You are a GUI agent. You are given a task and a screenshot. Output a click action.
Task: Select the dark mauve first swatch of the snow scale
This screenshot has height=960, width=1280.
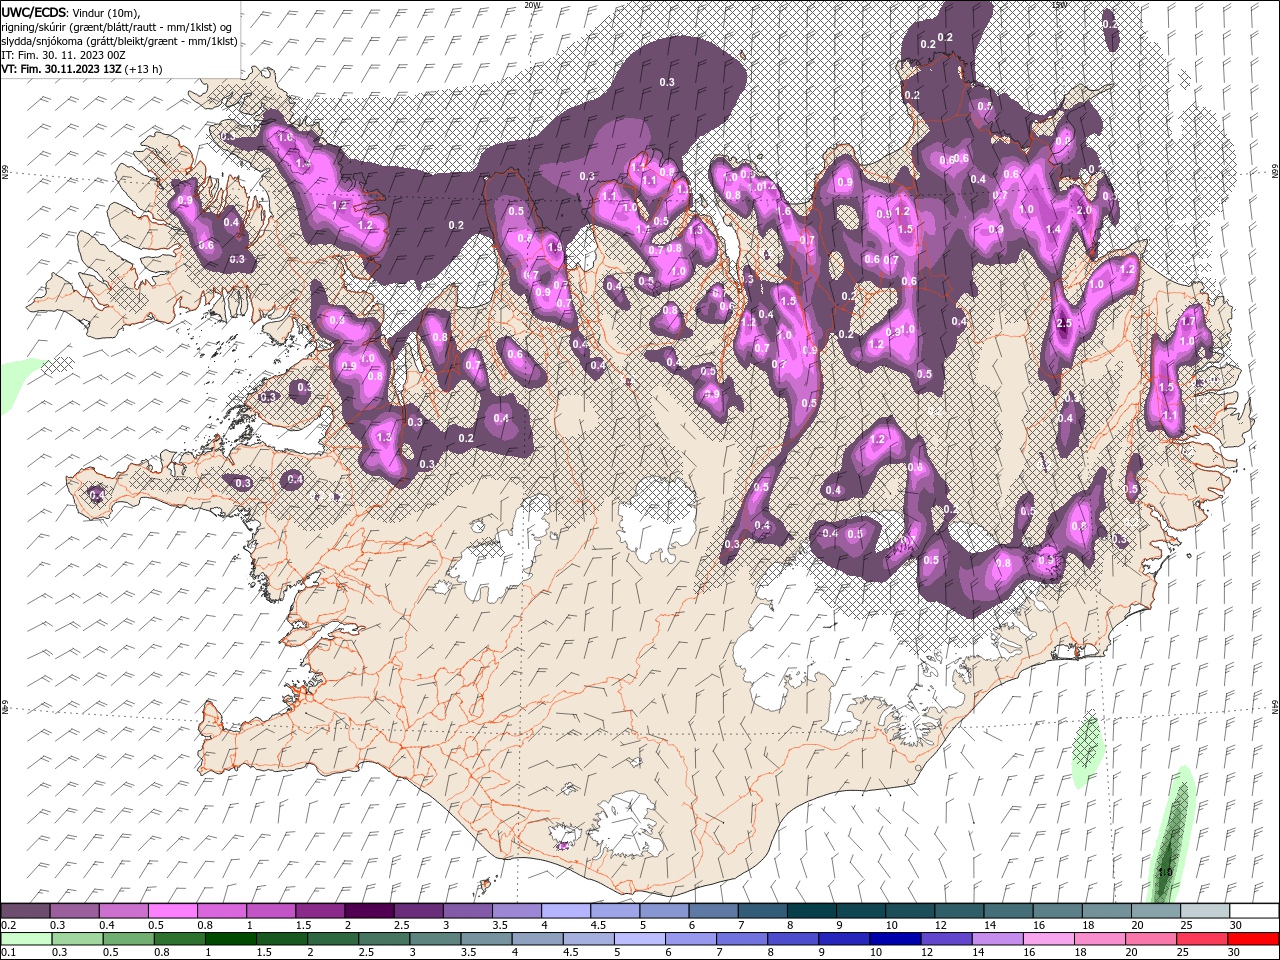pos(25,911)
